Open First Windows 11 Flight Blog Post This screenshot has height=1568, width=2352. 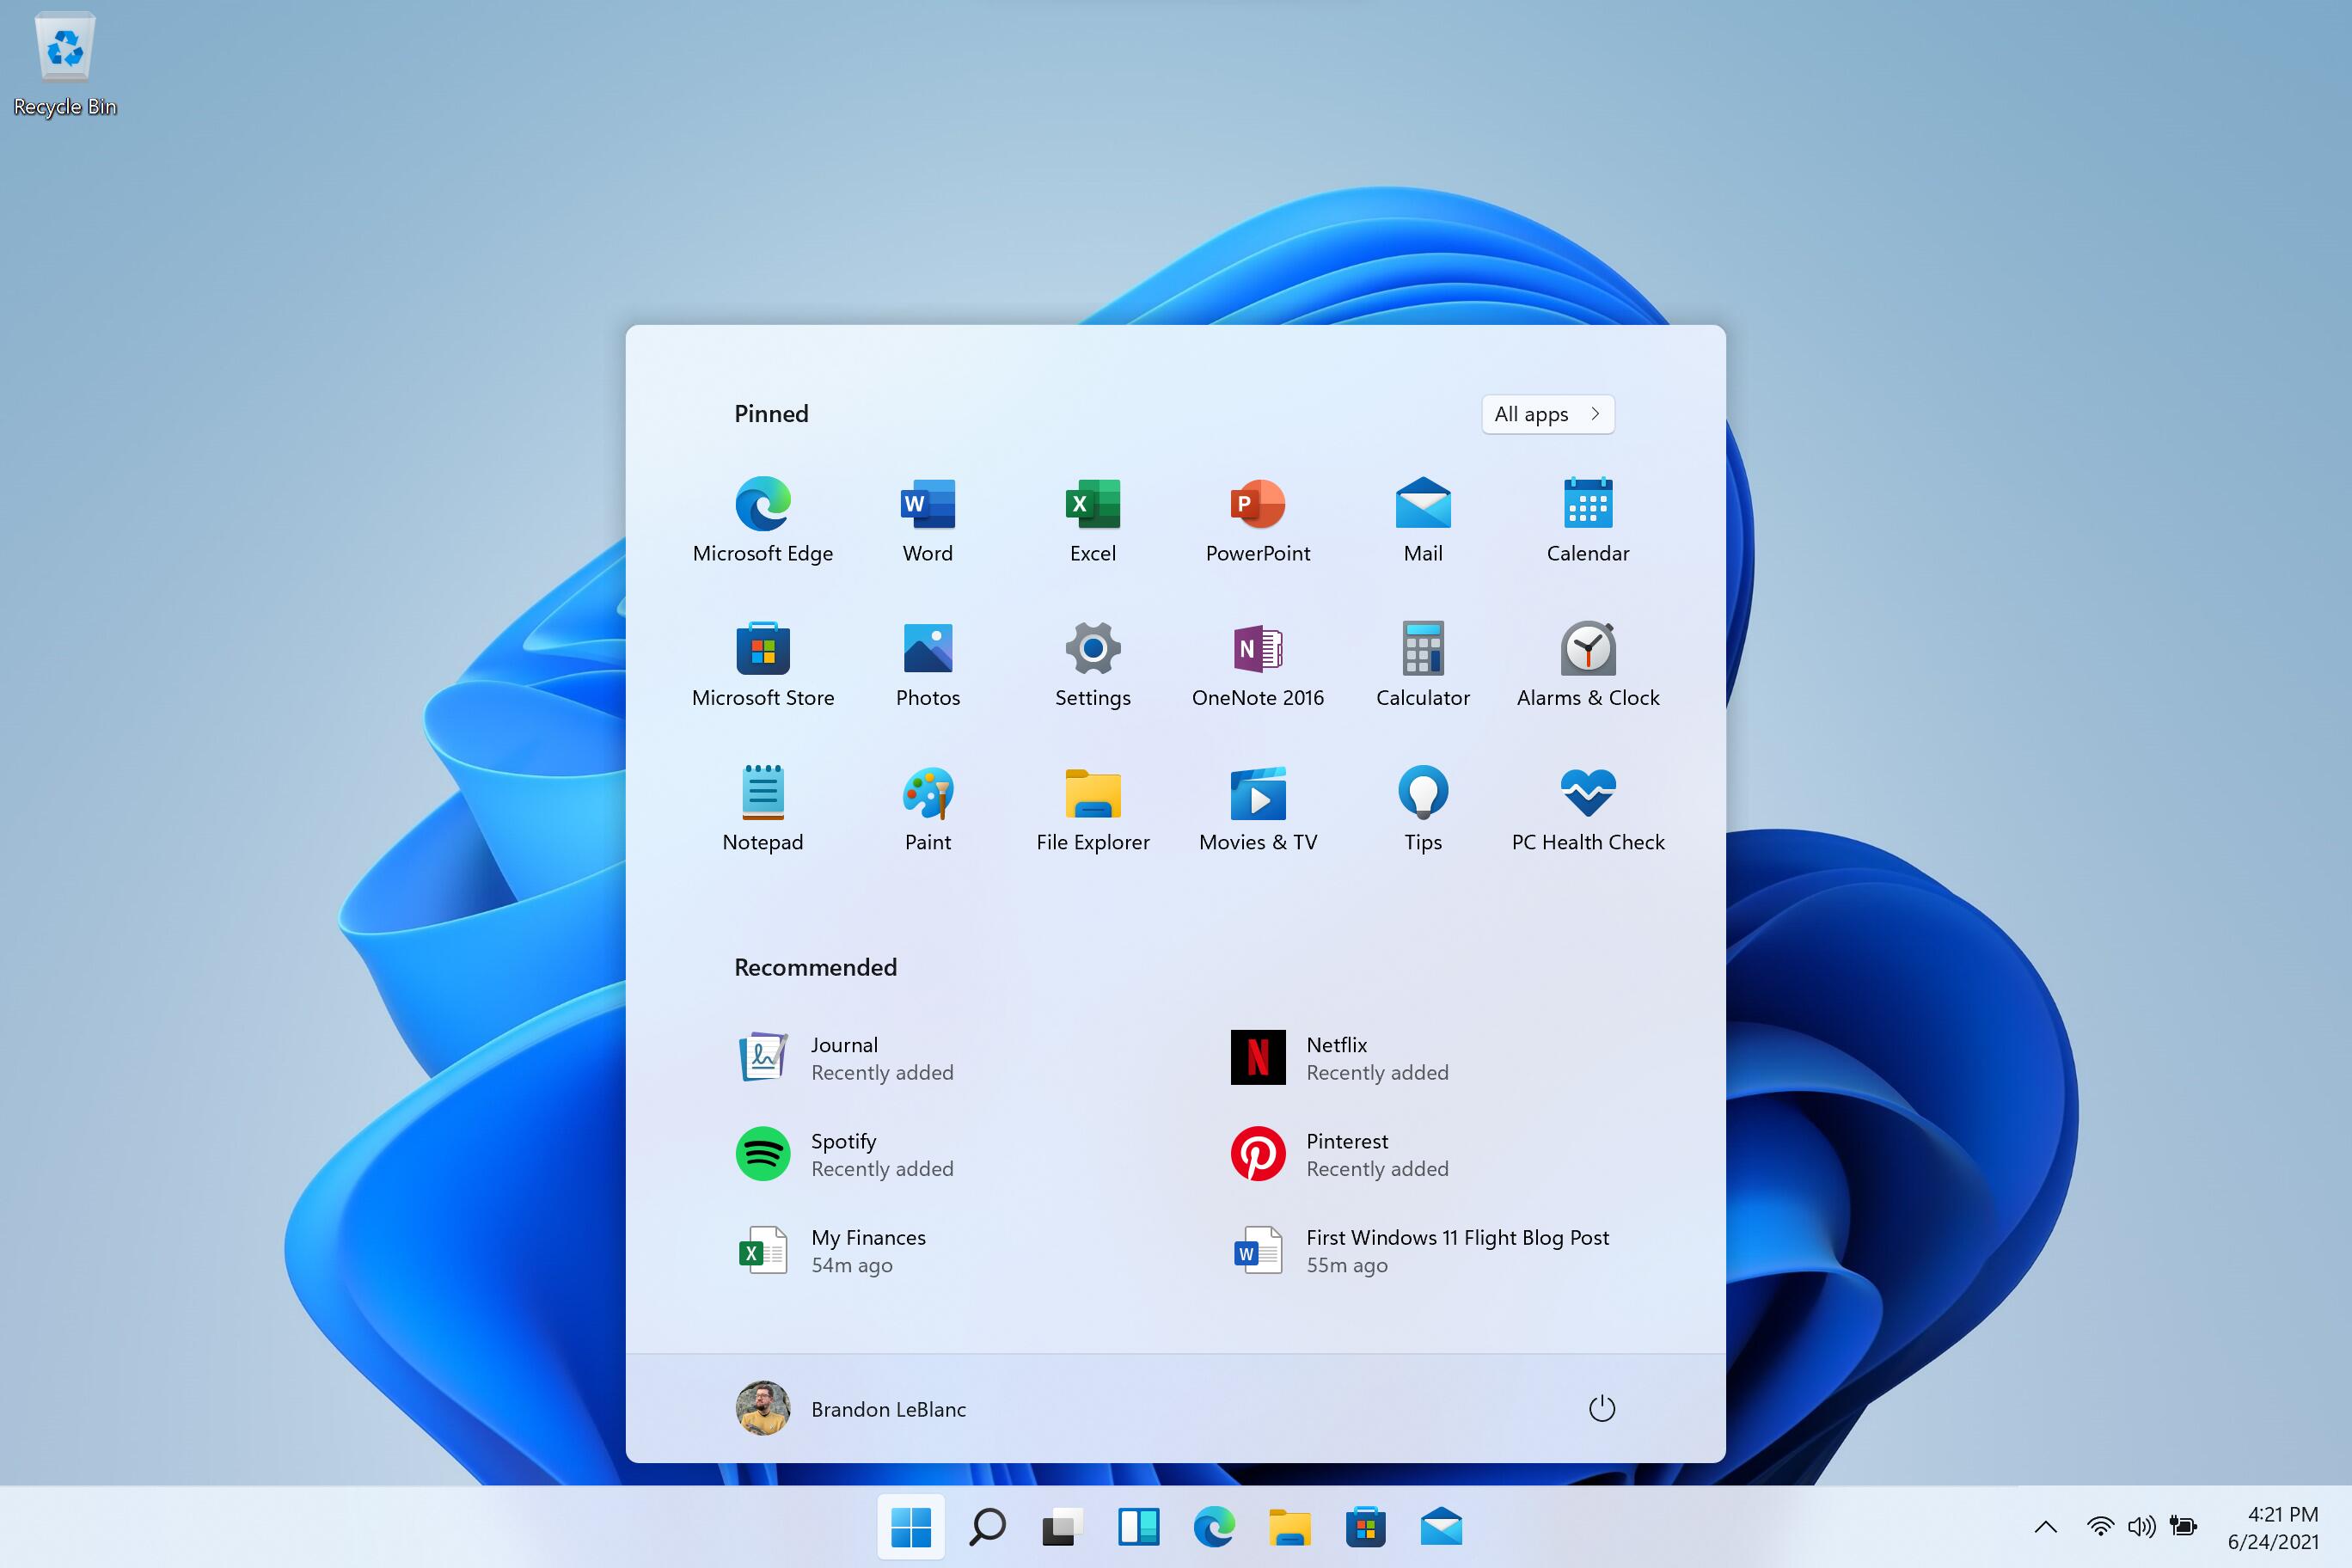1458,1252
